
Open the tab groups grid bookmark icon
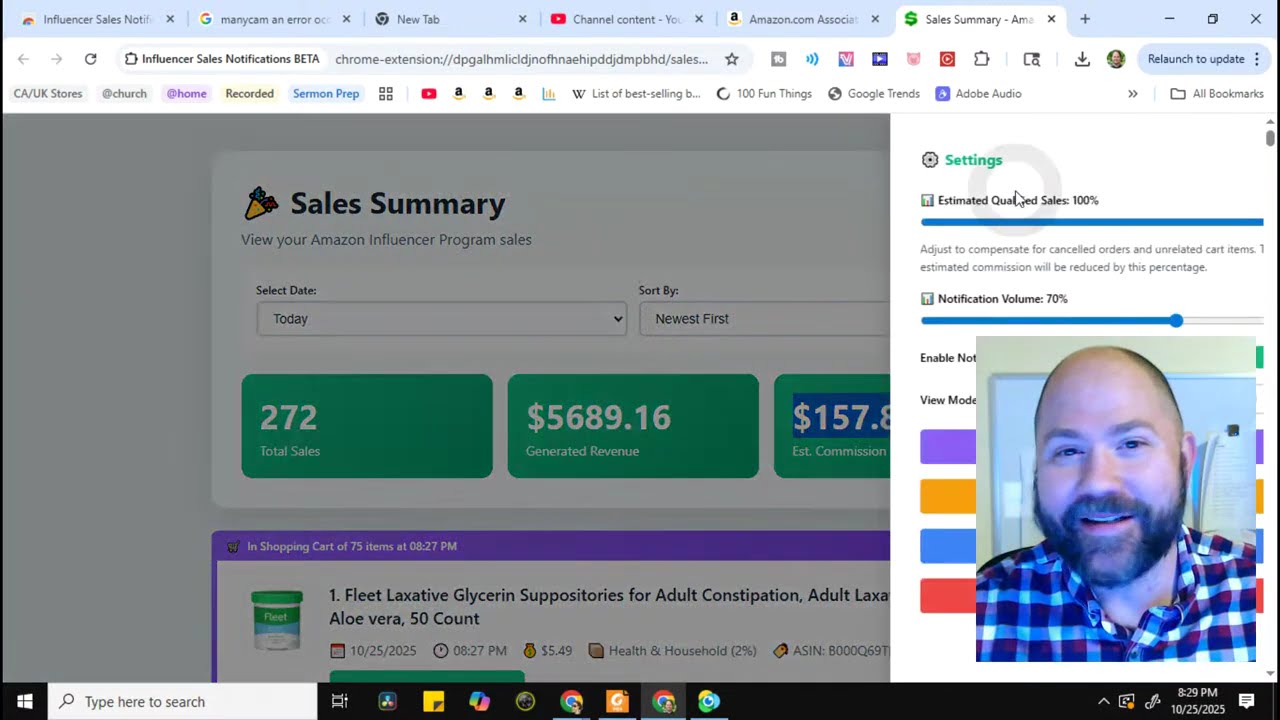pyautogui.click(x=386, y=94)
